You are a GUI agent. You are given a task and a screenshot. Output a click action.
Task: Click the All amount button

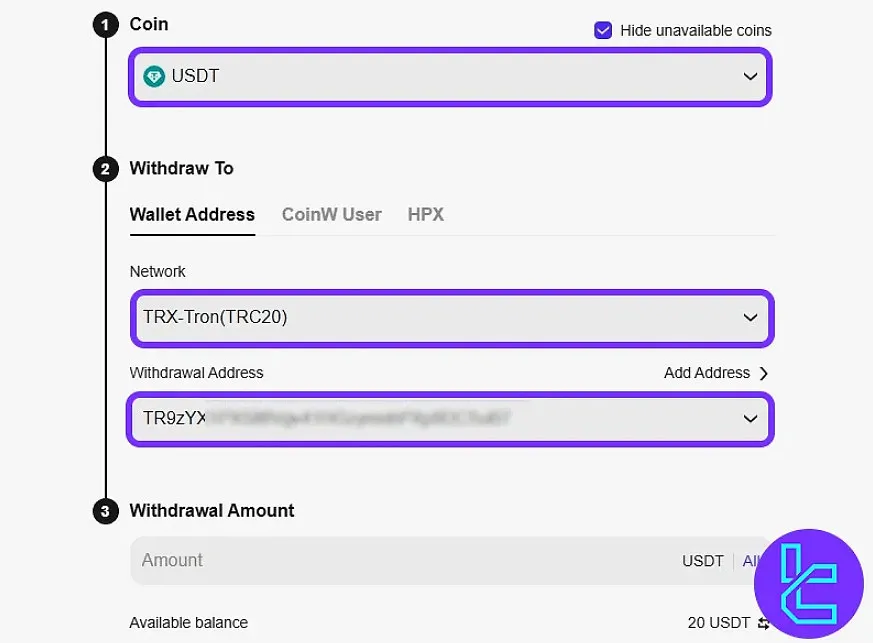coord(749,561)
